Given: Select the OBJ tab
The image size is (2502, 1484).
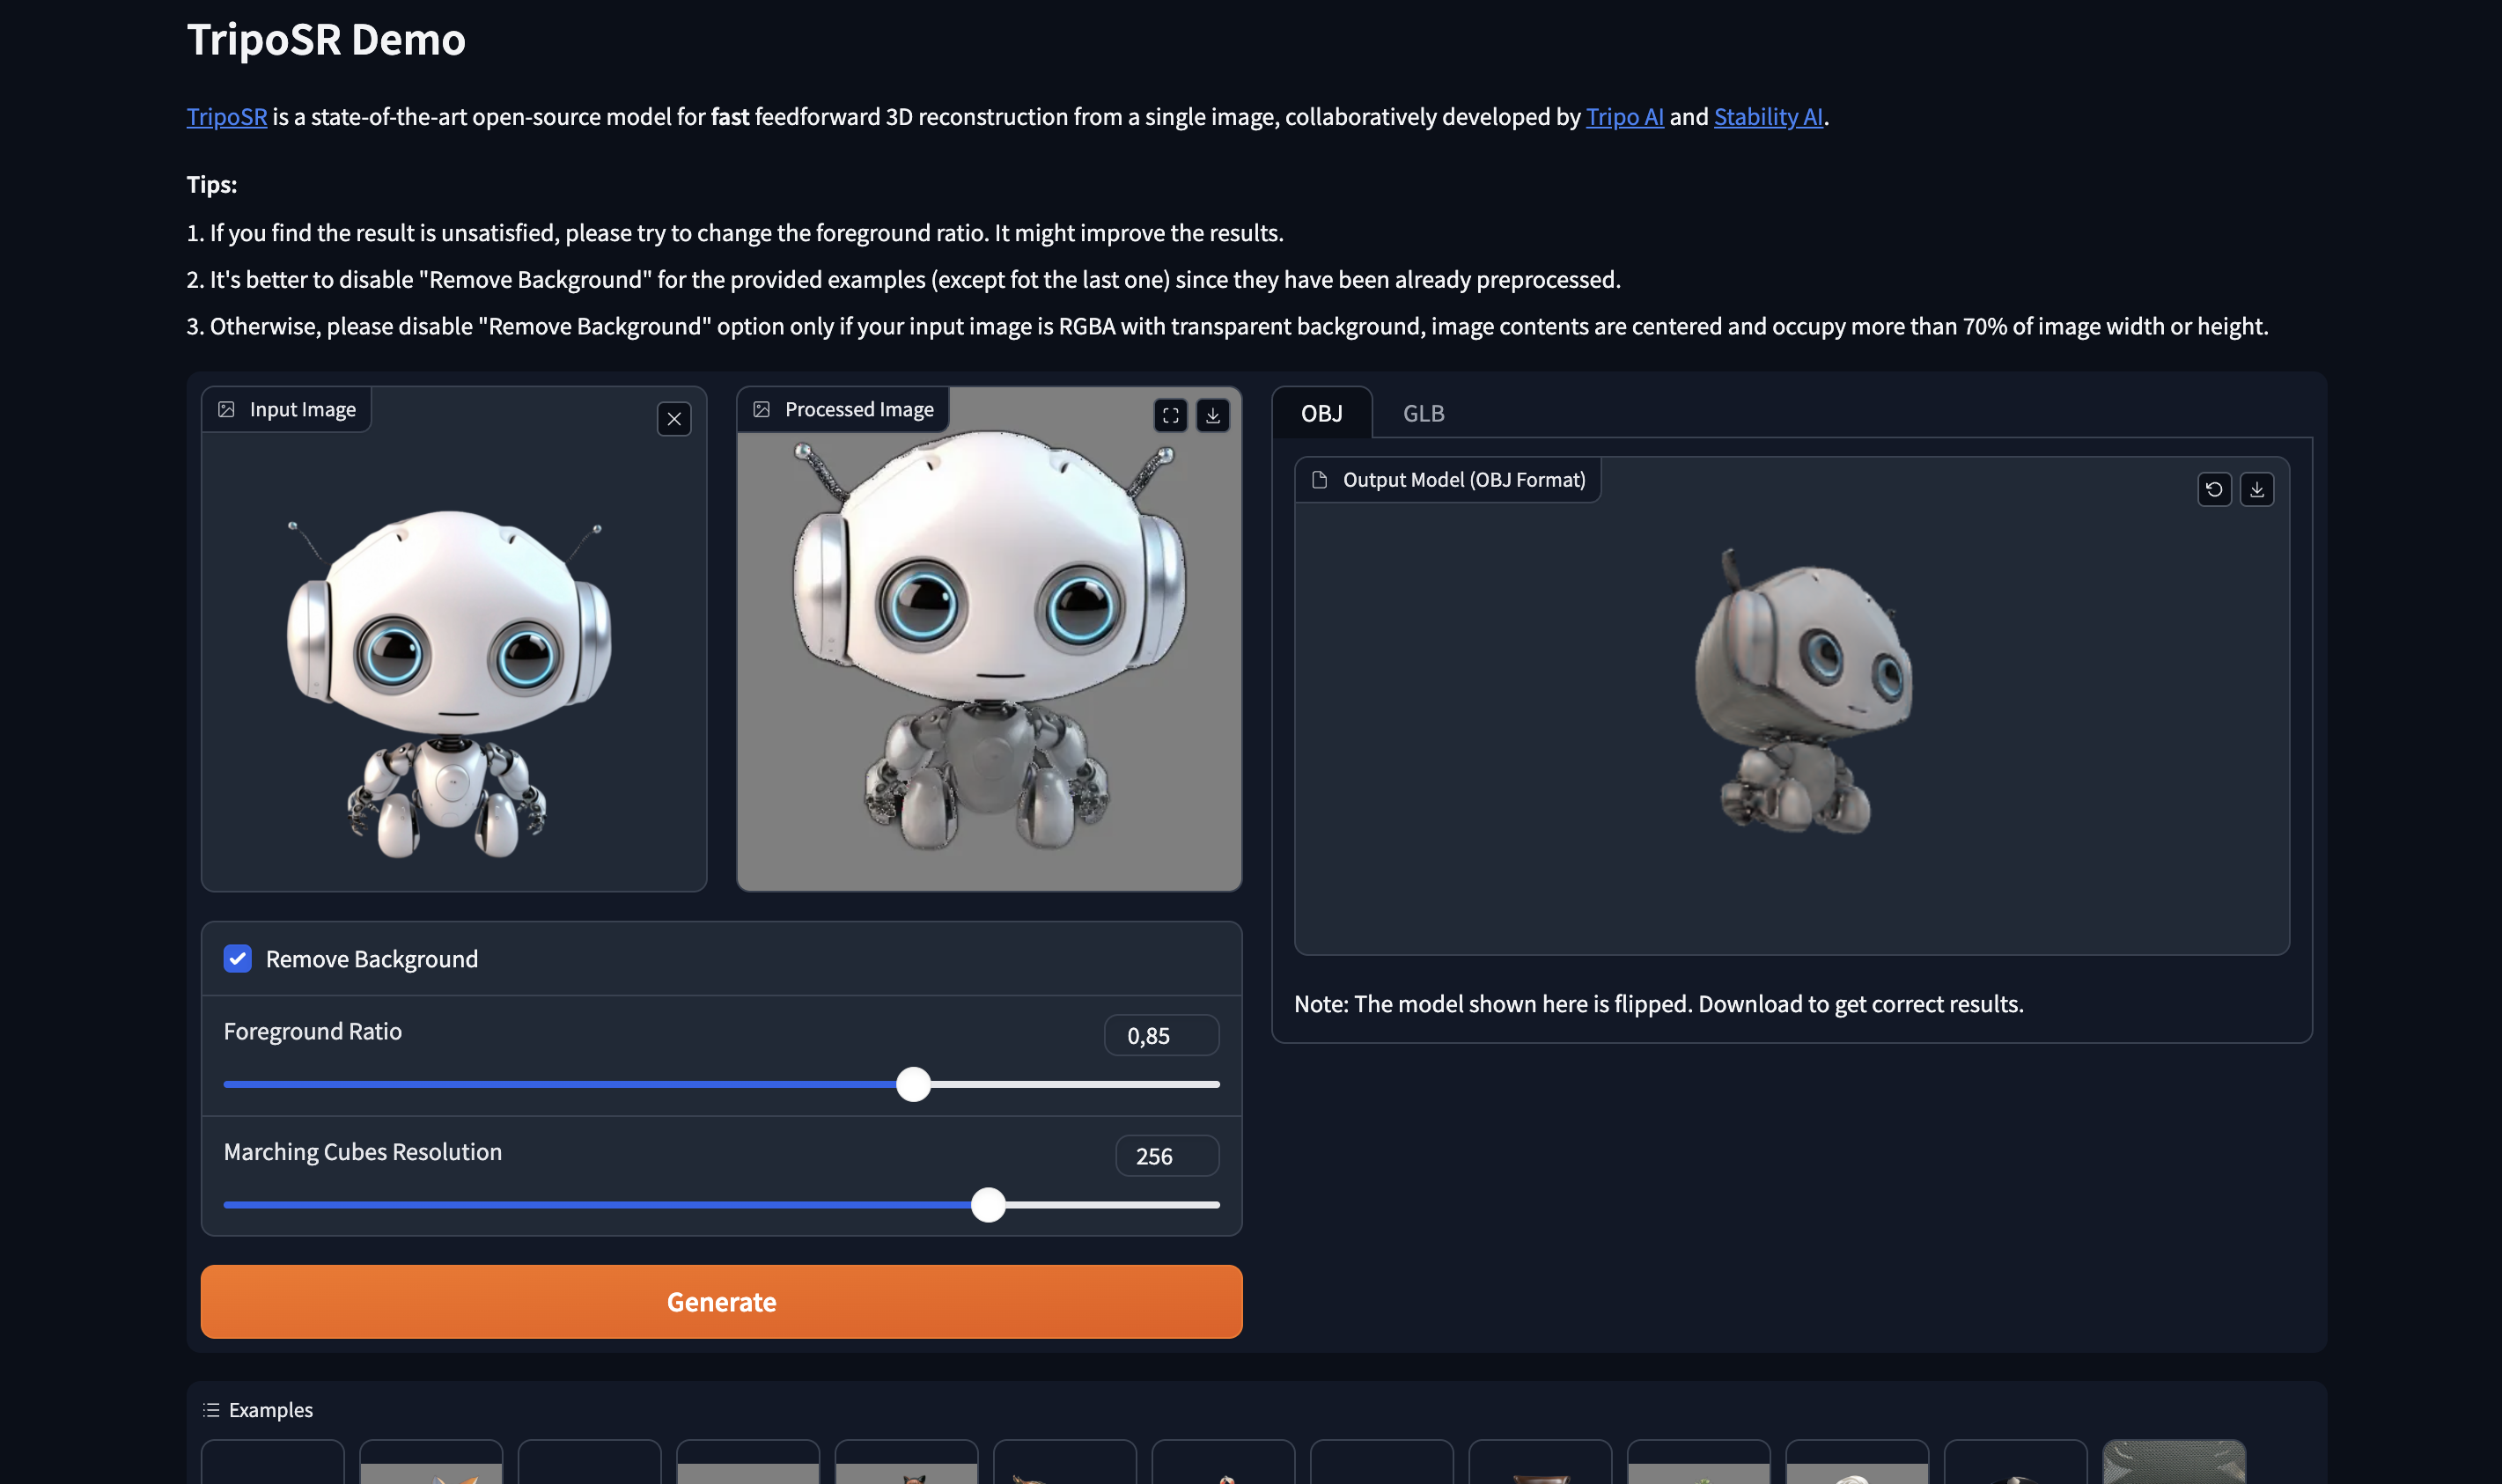Looking at the screenshot, I should [1322, 413].
